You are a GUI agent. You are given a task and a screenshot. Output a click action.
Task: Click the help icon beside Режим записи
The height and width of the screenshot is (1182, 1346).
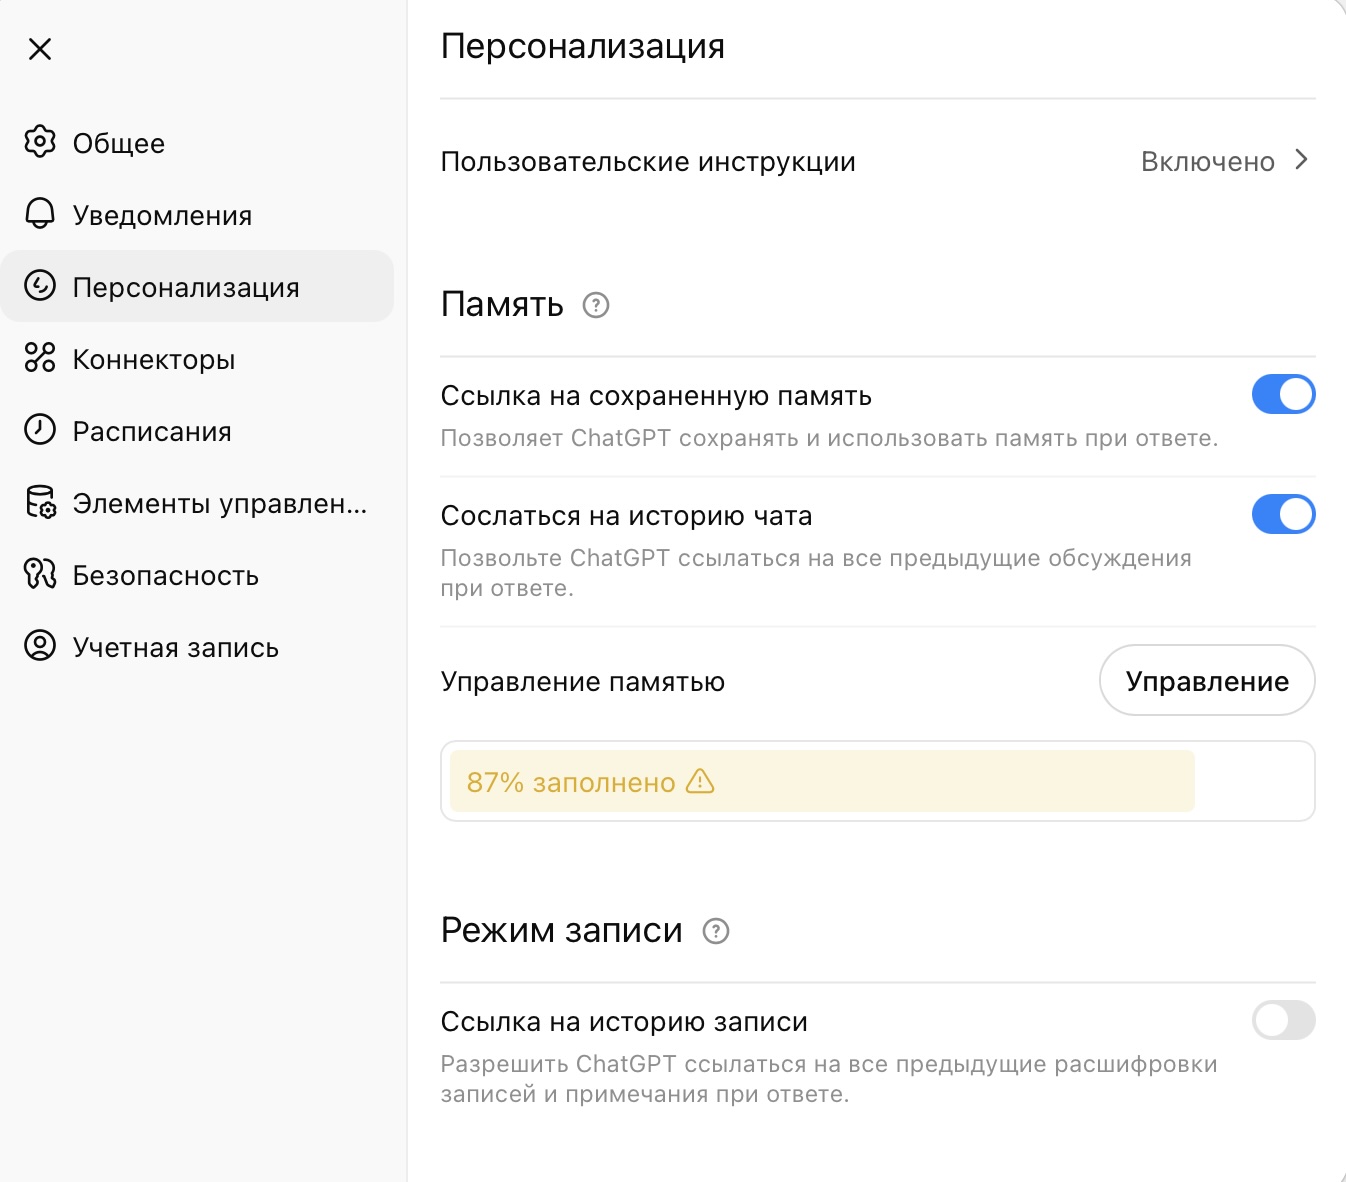tap(716, 931)
